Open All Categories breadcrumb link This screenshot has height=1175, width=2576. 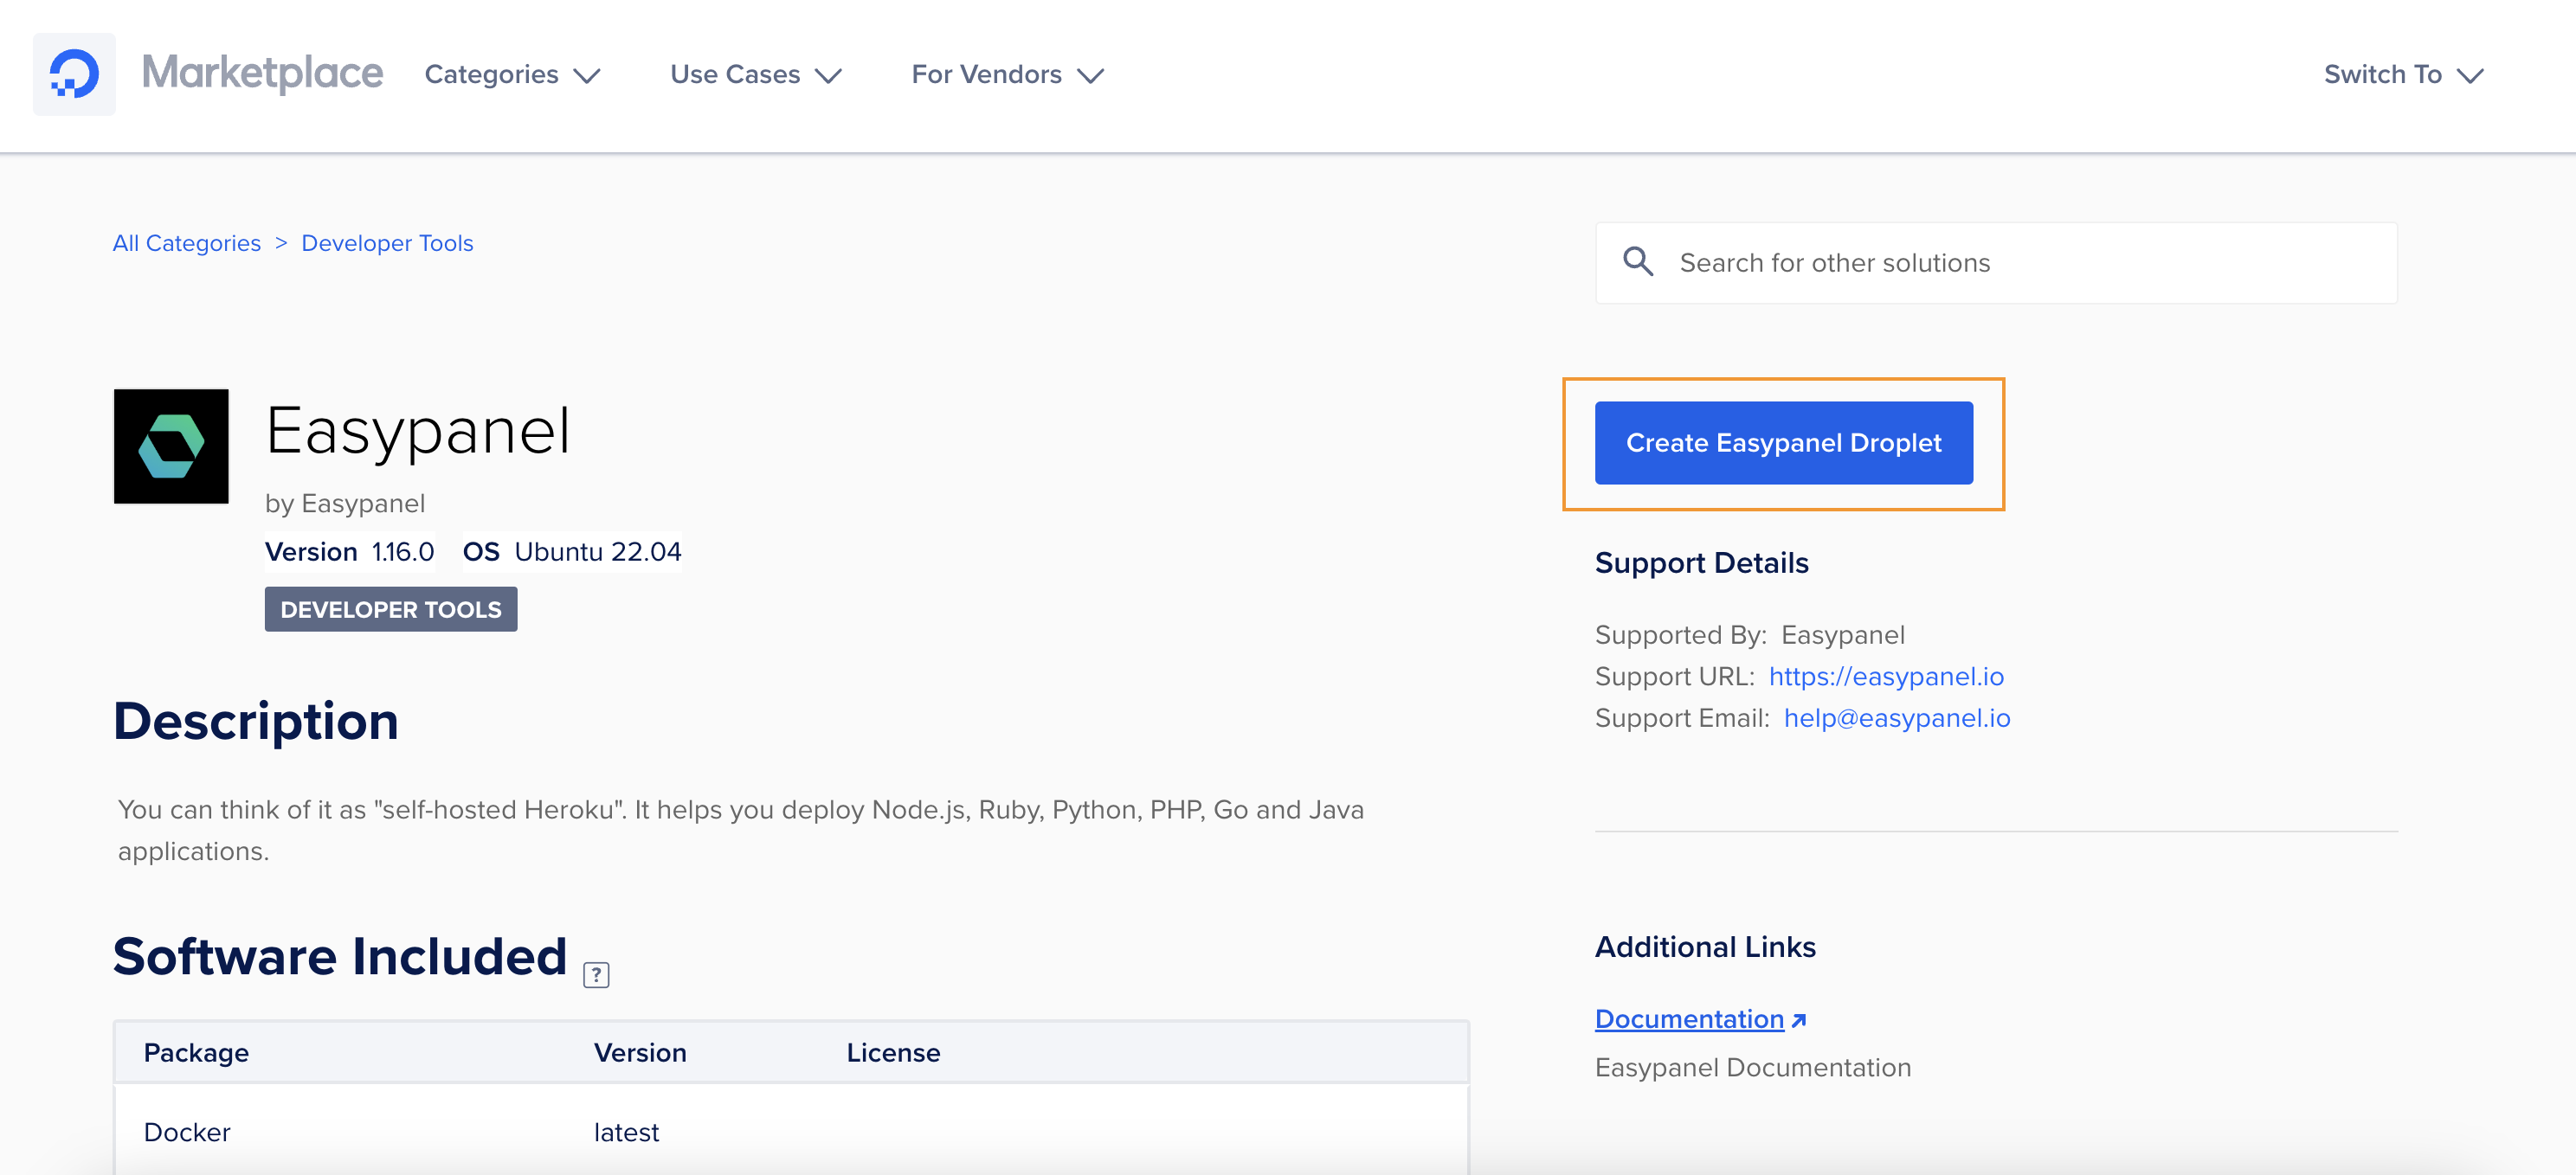coord(186,243)
